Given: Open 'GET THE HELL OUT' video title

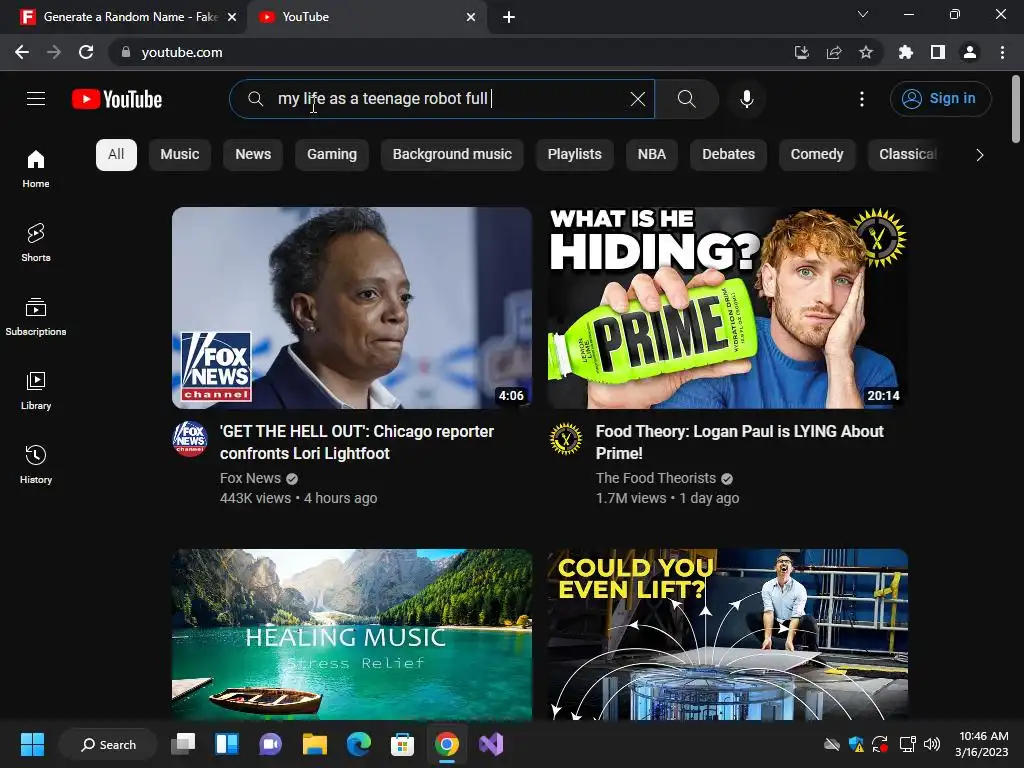Looking at the screenshot, I should (357, 442).
